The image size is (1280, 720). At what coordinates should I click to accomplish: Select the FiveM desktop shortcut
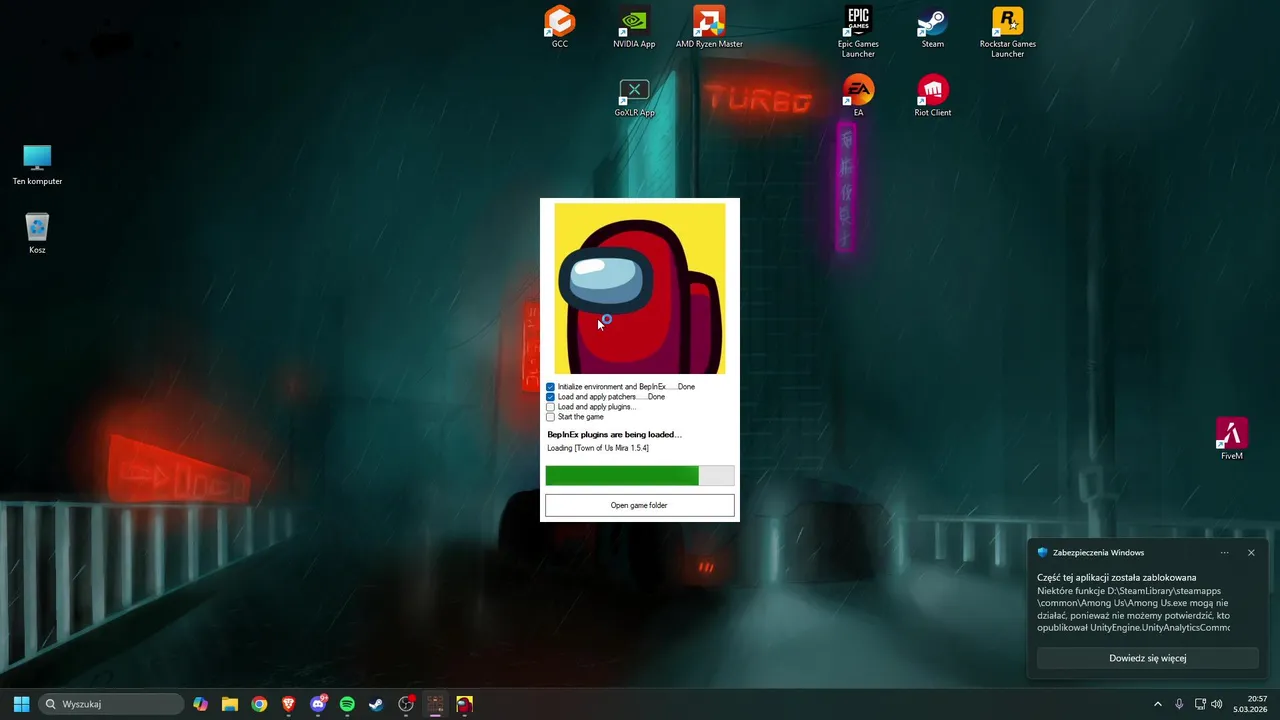click(x=1232, y=439)
